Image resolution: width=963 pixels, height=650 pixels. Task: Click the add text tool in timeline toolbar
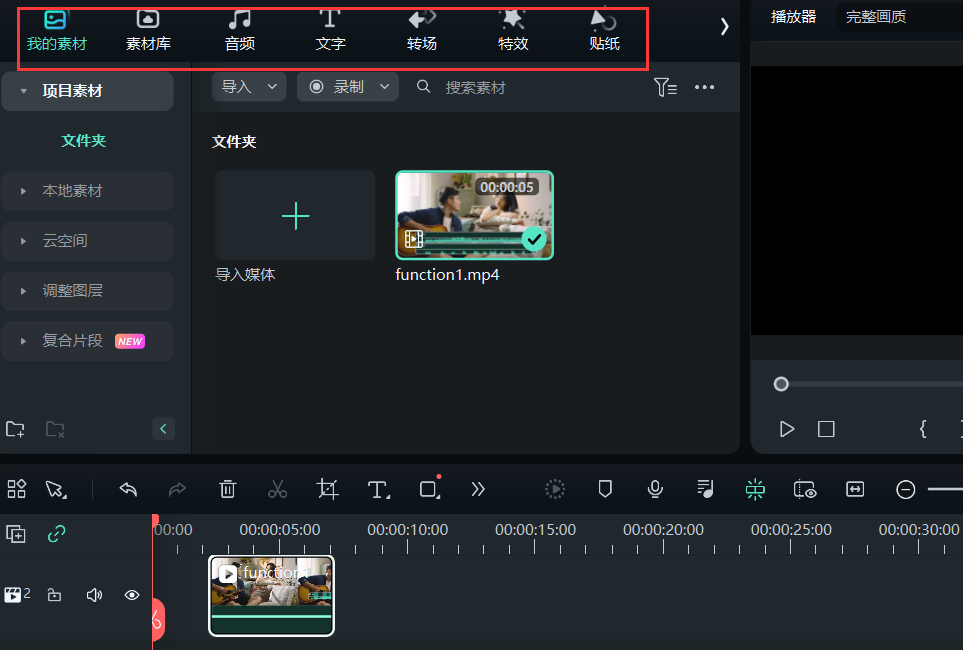click(377, 489)
